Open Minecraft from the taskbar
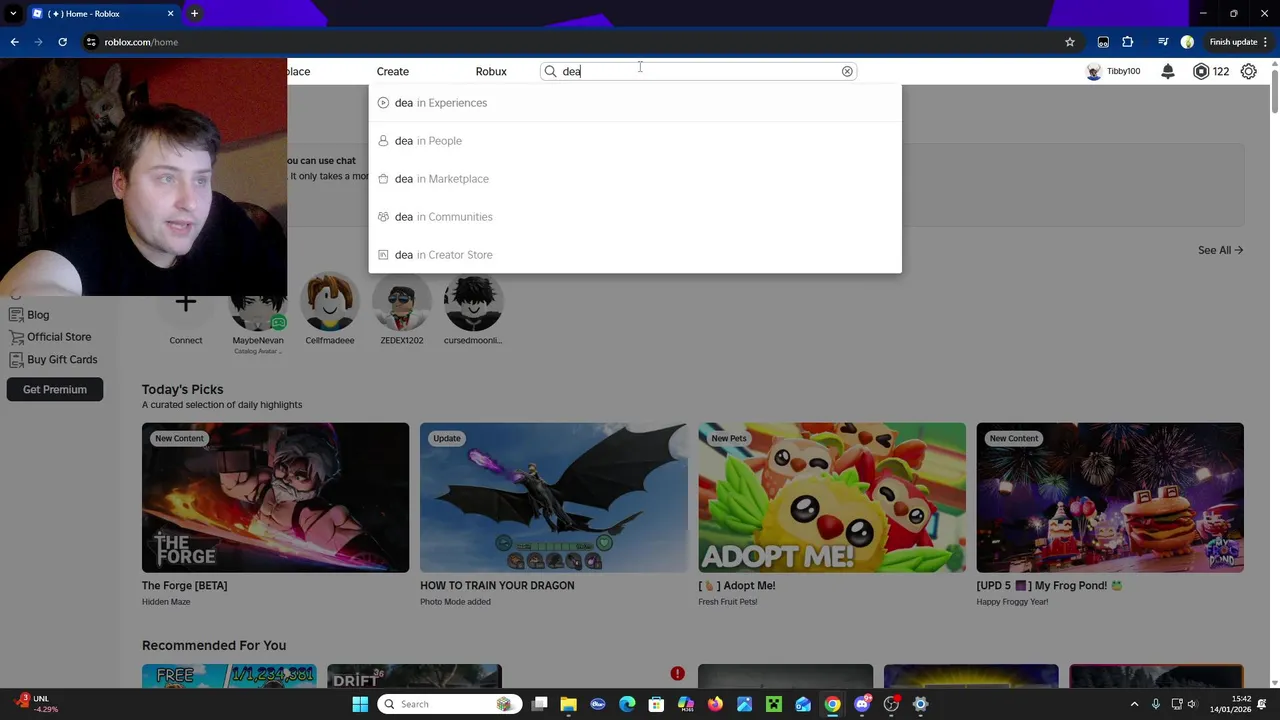 (773, 704)
